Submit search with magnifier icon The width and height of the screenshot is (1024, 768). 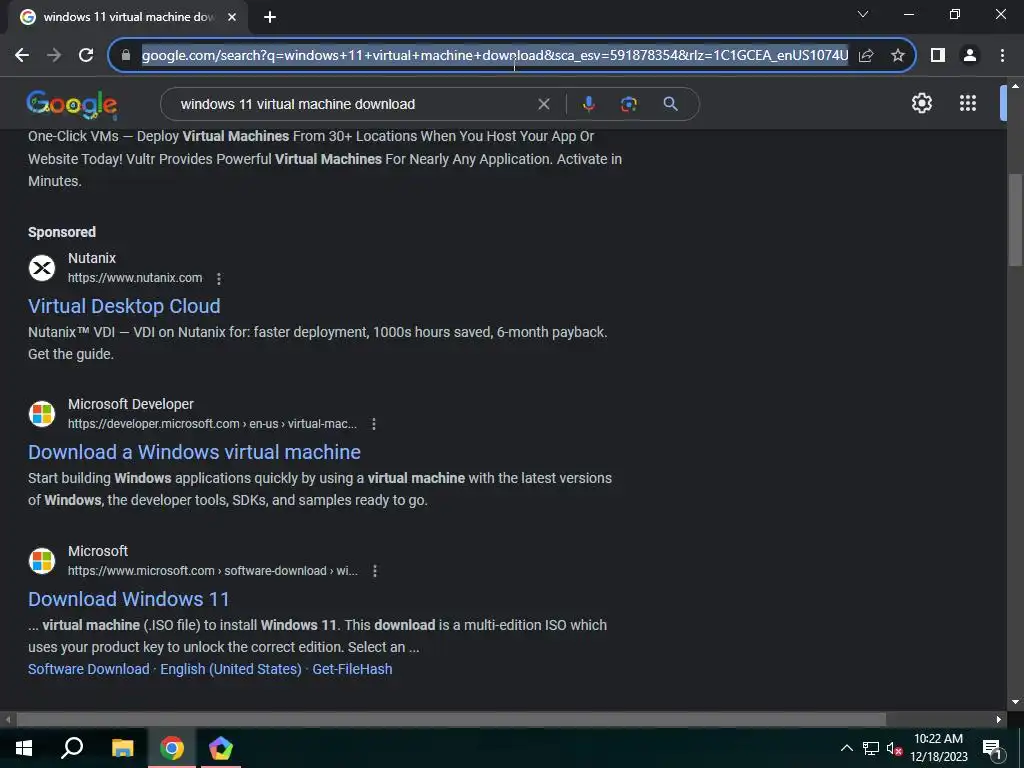(x=670, y=104)
